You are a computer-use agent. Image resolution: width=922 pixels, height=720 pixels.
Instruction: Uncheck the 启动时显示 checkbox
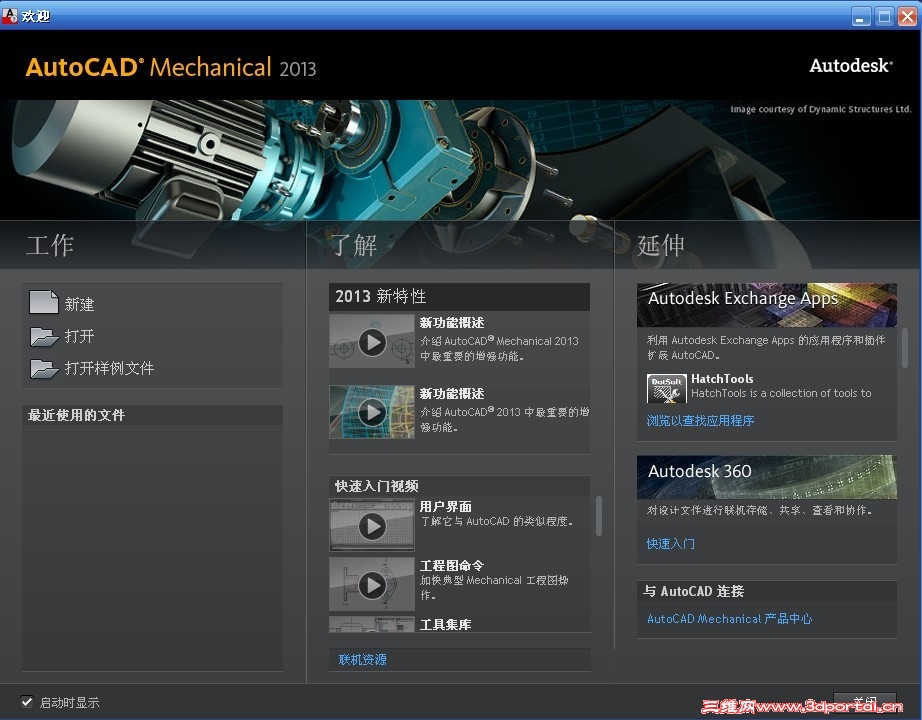click(26, 701)
